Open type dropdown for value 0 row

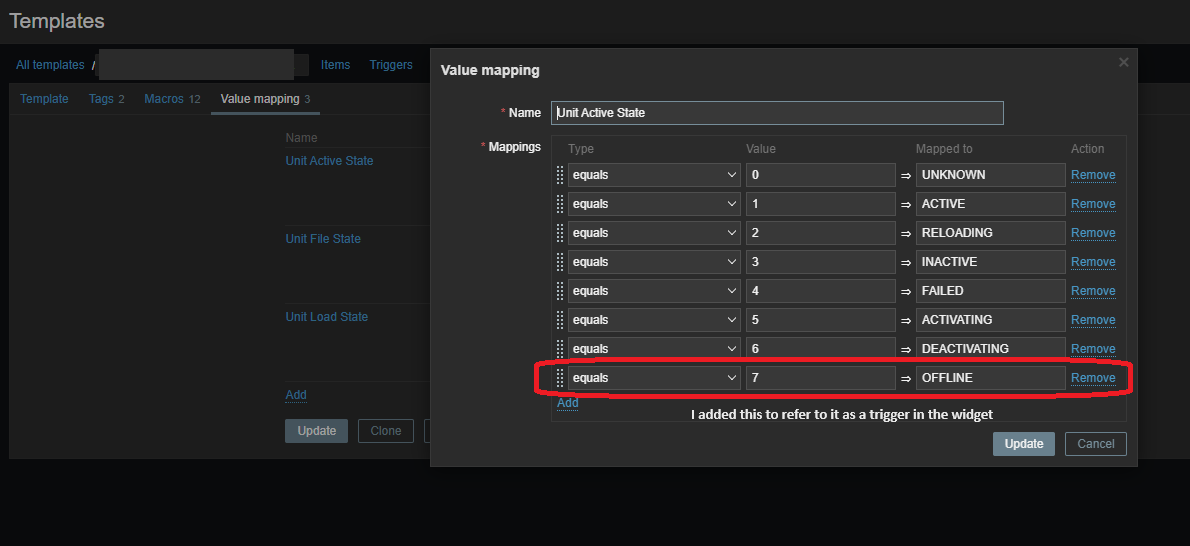pyautogui.click(x=653, y=175)
